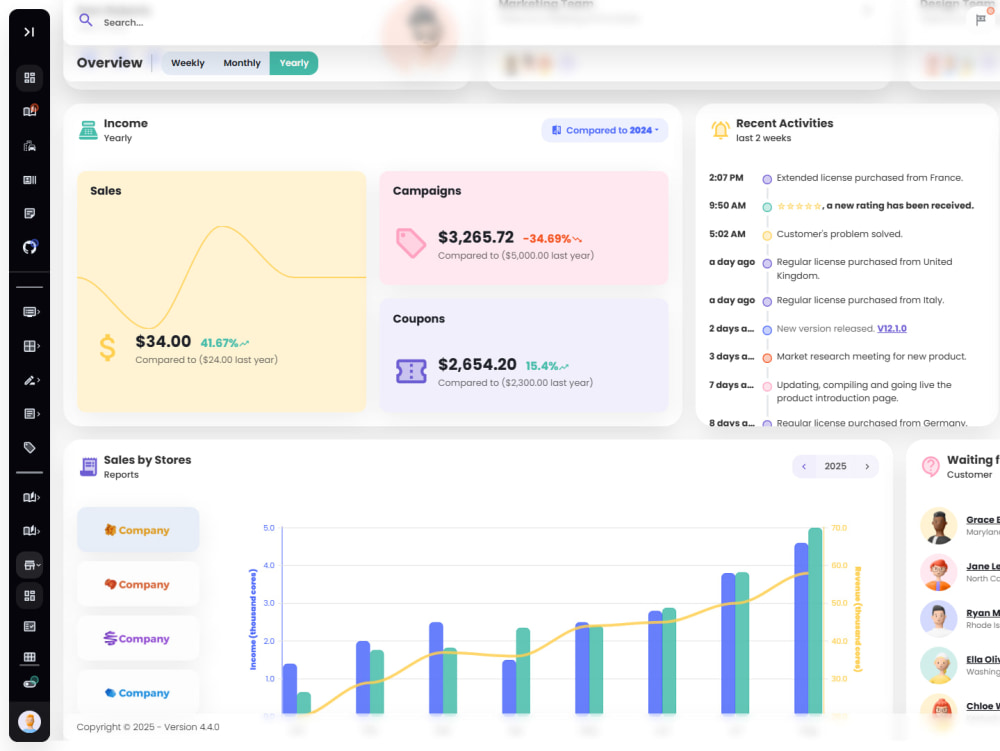Viewport: 1000px width, 751px height.
Task: Click the flag notification icon in header
Action: click(982, 18)
